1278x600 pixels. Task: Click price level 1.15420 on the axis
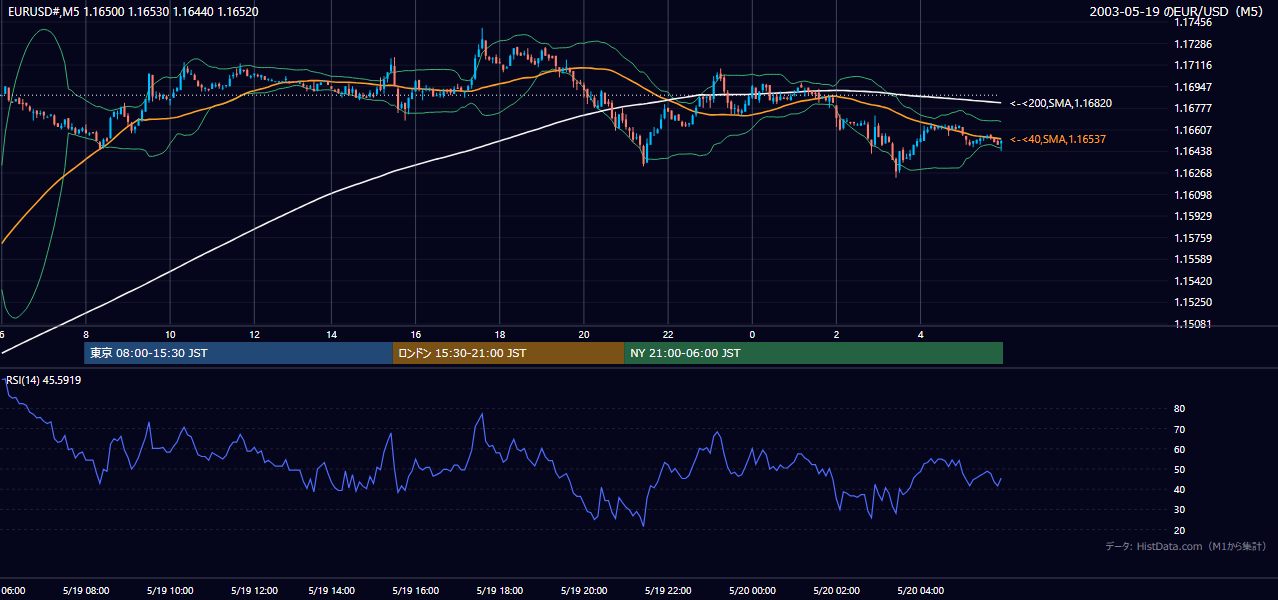1192,281
